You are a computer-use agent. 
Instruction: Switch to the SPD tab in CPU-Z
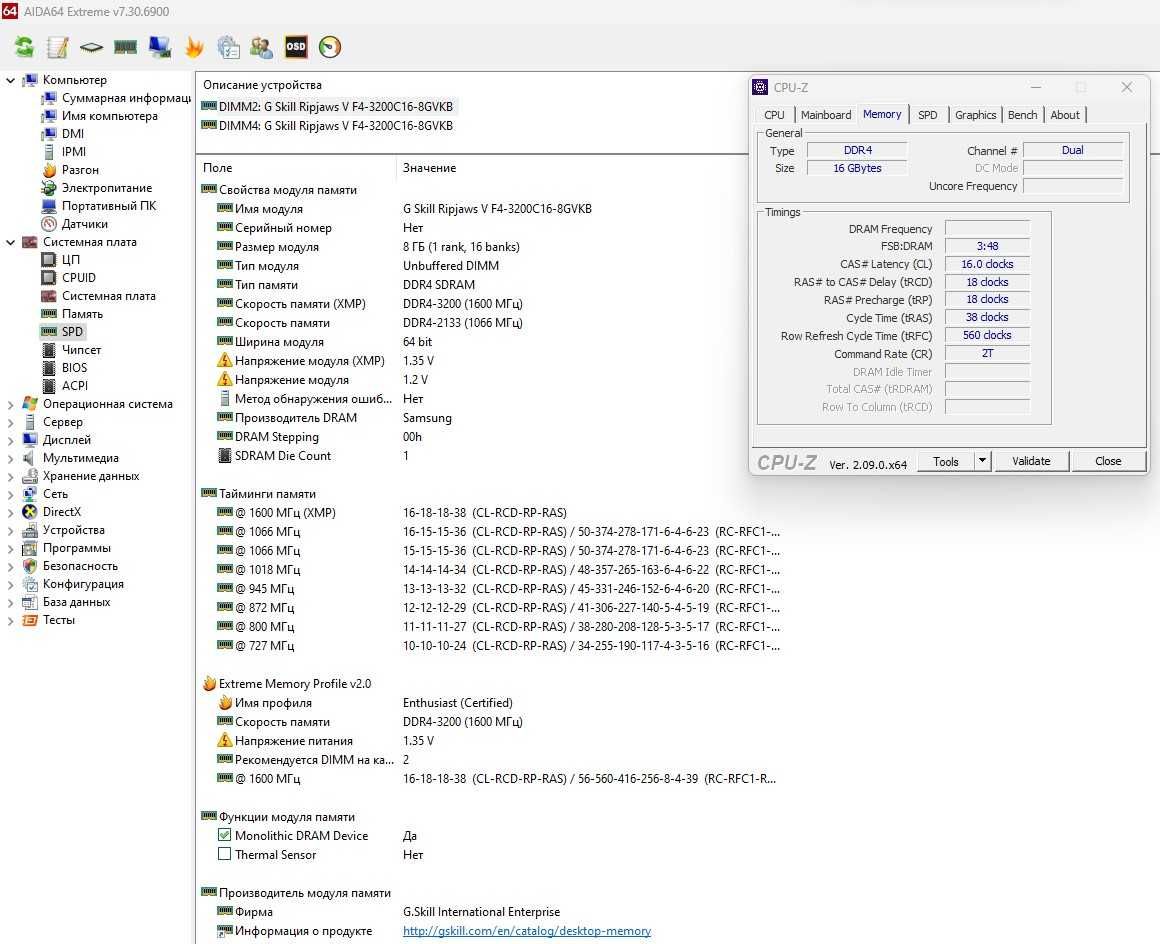tap(928, 115)
